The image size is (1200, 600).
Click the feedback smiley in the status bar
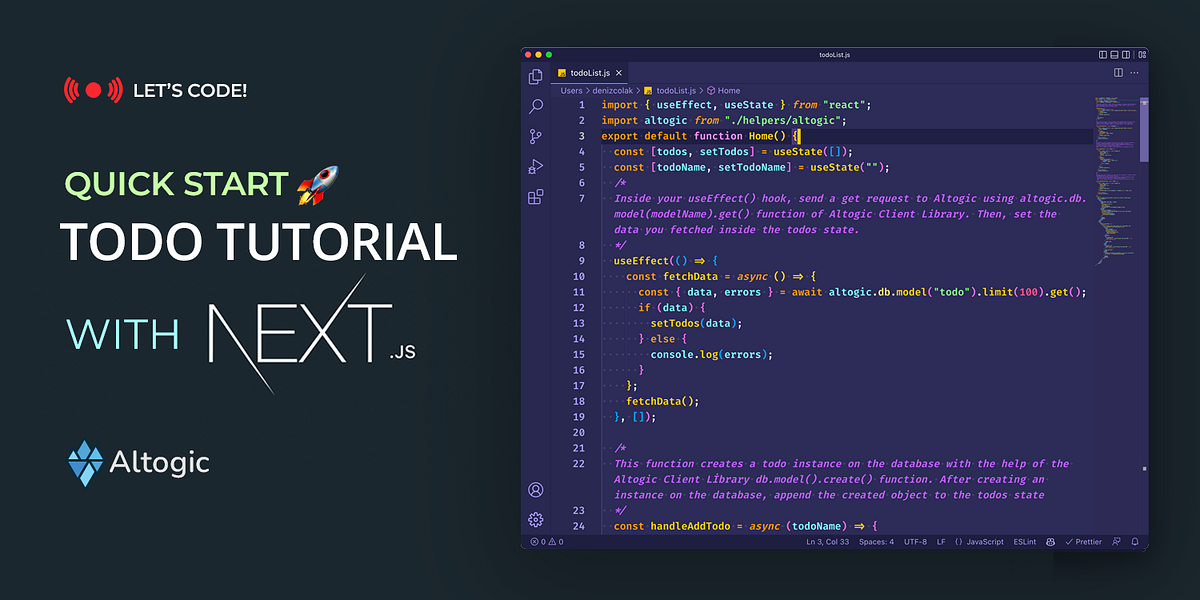click(1049, 541)
